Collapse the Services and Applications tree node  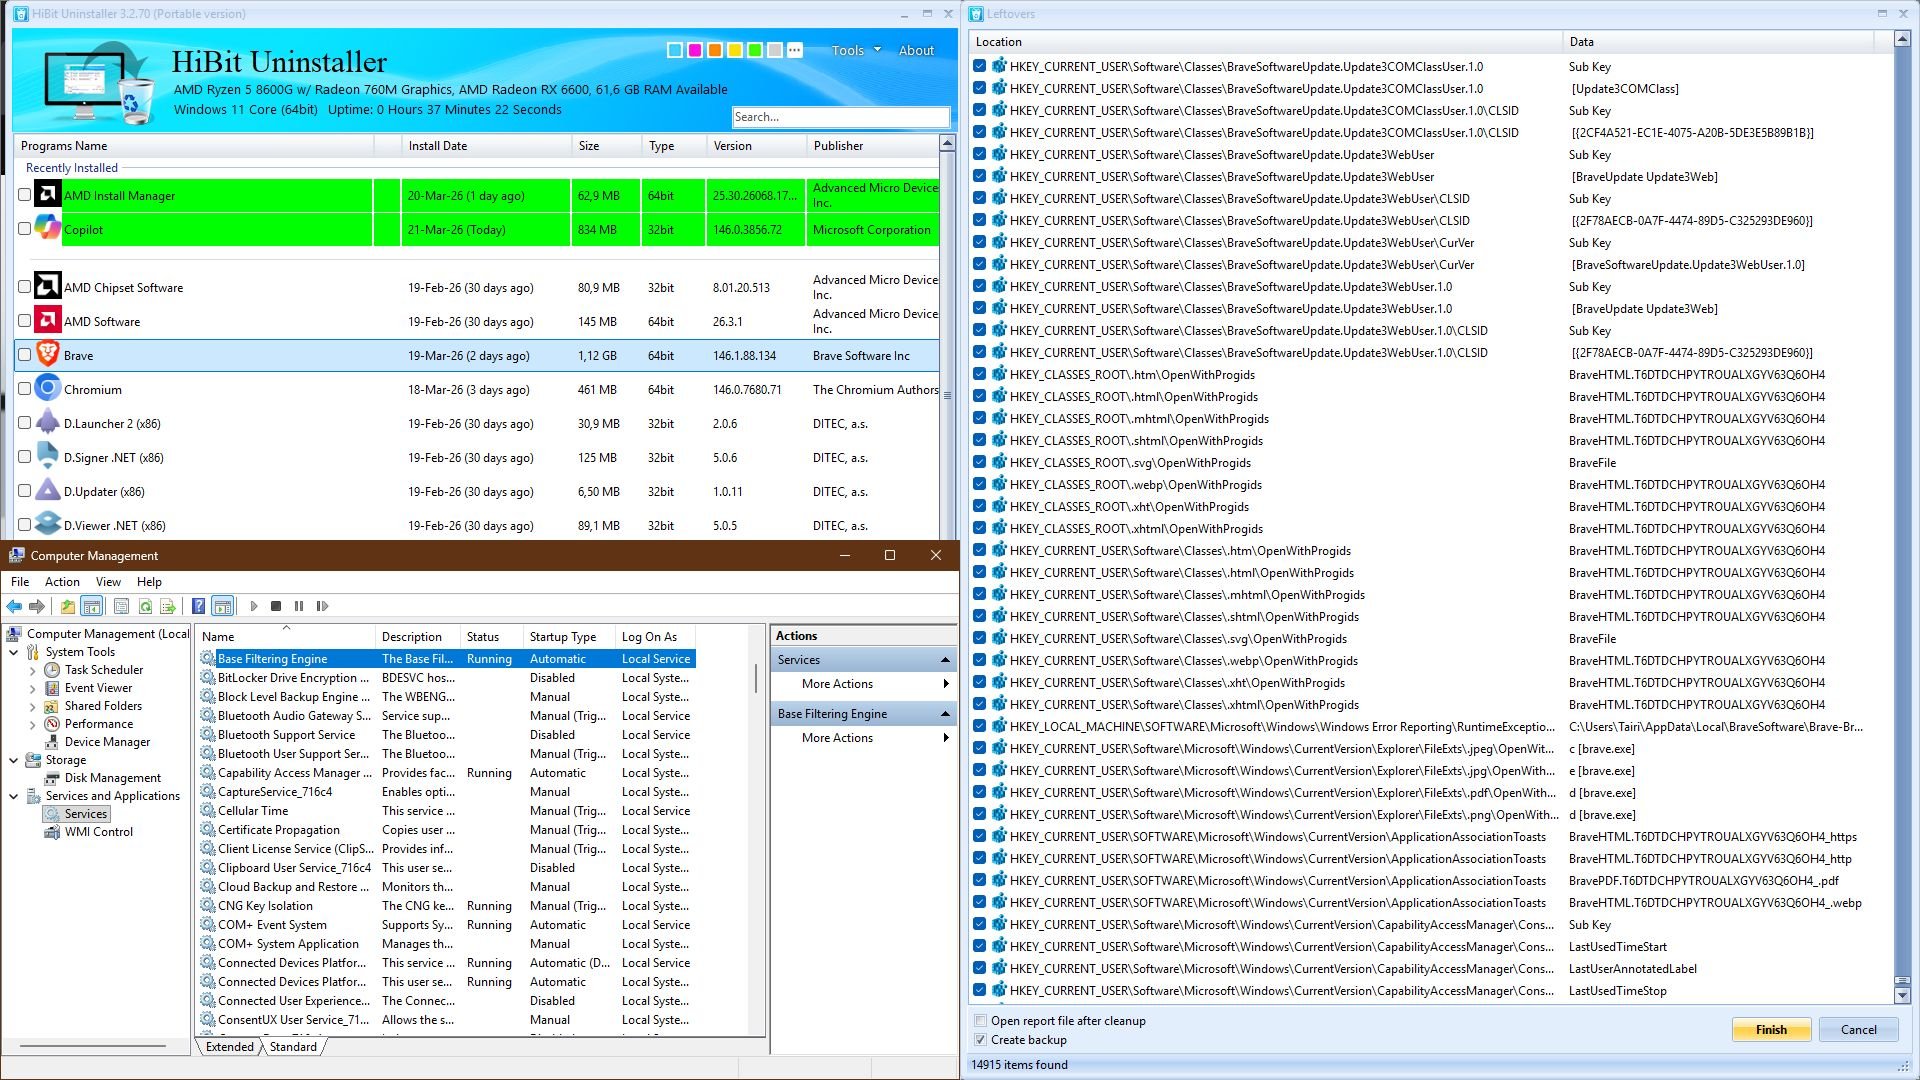(x=14, y=796)
